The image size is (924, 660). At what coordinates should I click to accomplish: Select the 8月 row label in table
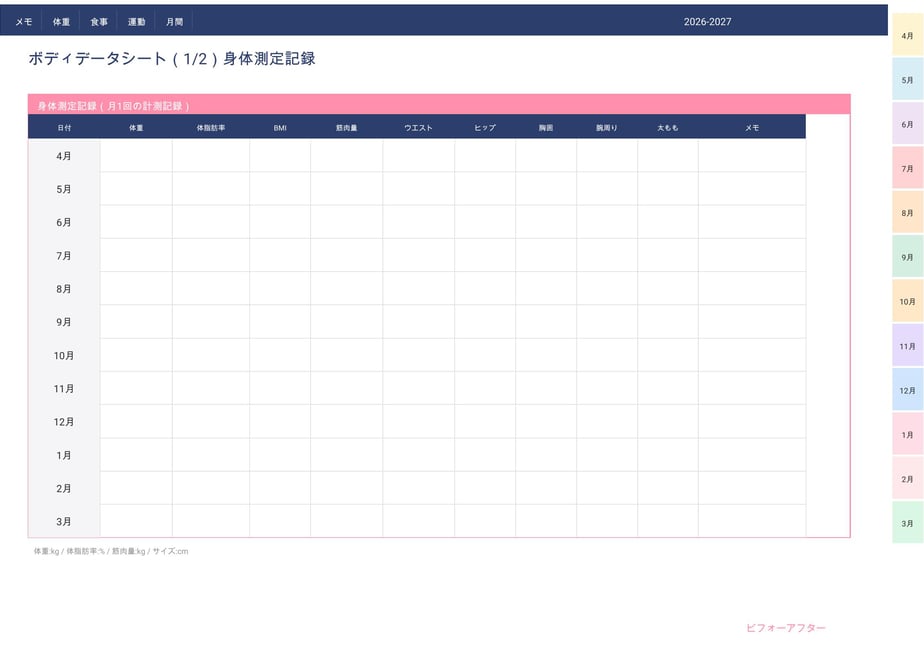point(64,289)
